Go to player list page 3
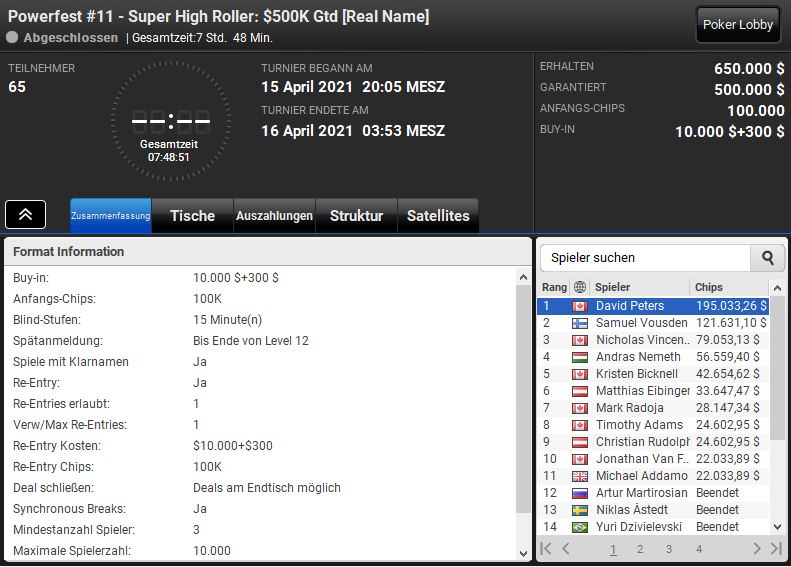Screen dimensions: 791x567 point(668,549)
